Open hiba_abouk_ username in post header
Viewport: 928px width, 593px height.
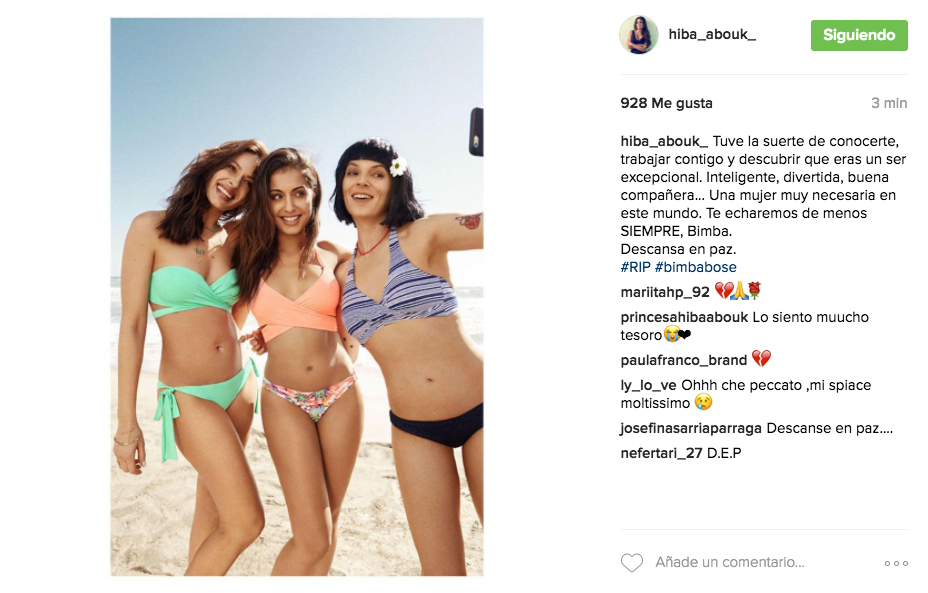click(x=712, y=34)
